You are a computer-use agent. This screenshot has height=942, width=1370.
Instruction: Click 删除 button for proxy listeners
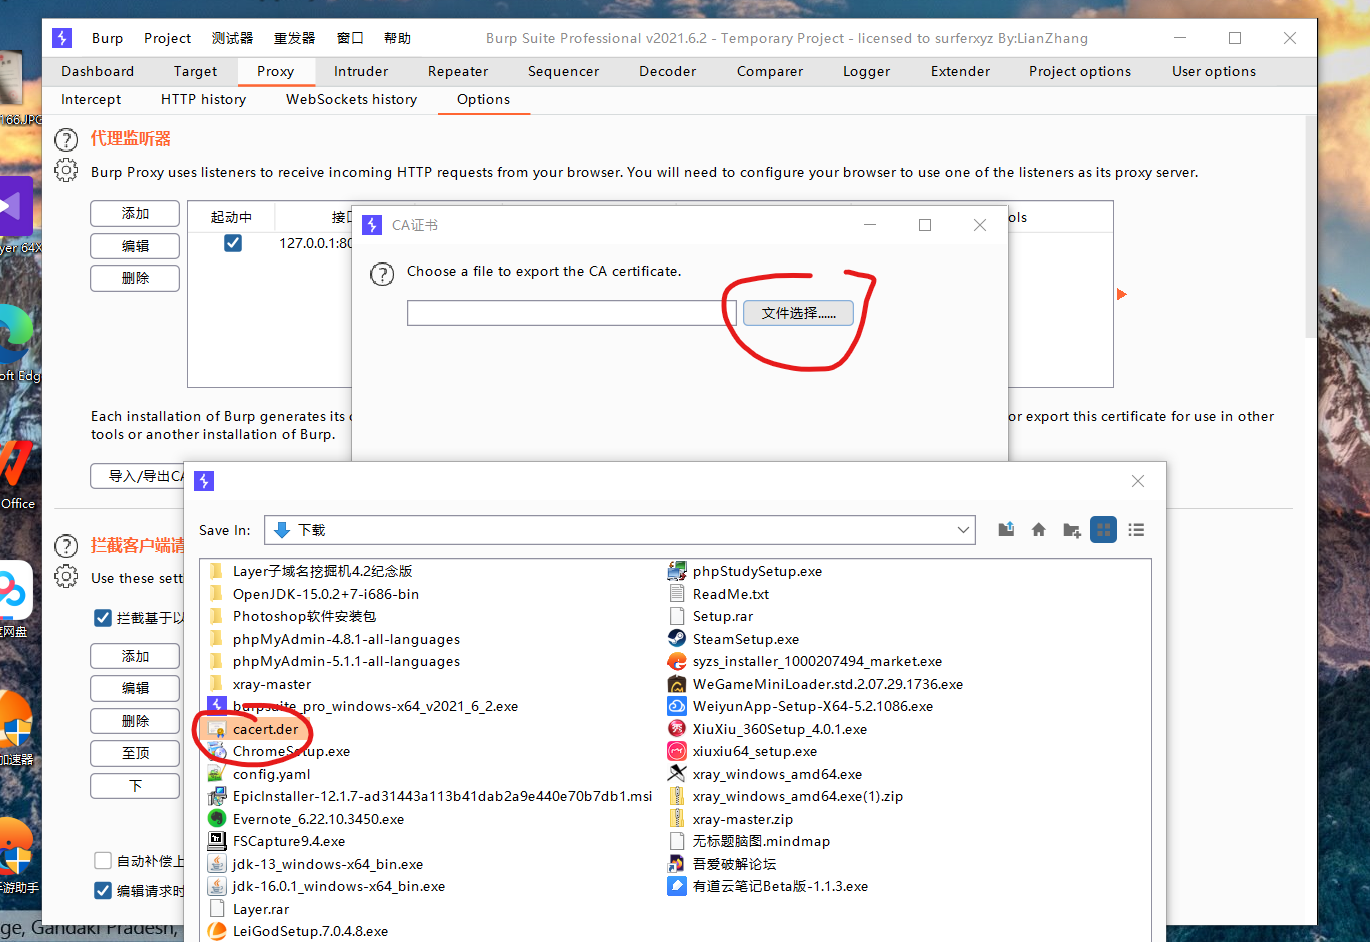tap(135, 278)
